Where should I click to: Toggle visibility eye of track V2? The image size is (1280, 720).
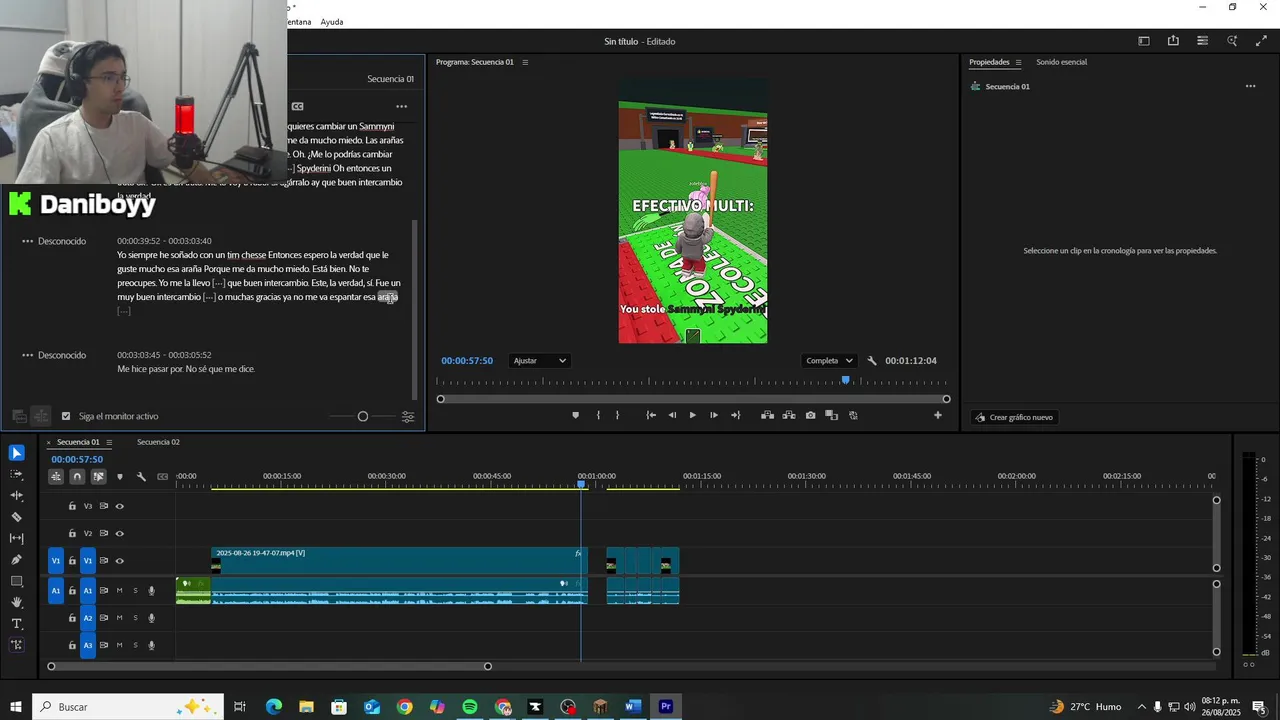coord(120,533)
